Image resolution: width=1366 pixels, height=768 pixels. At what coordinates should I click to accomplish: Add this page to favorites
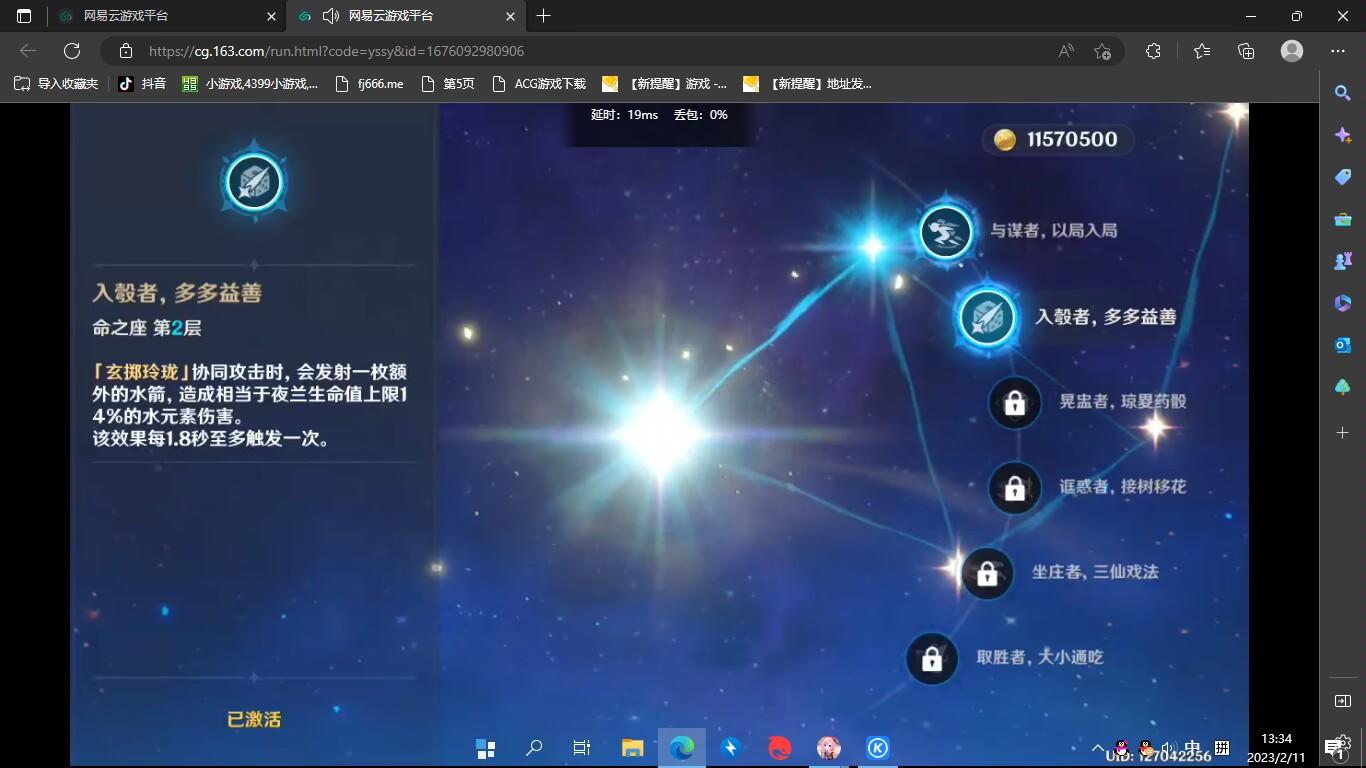[1102, 51]
